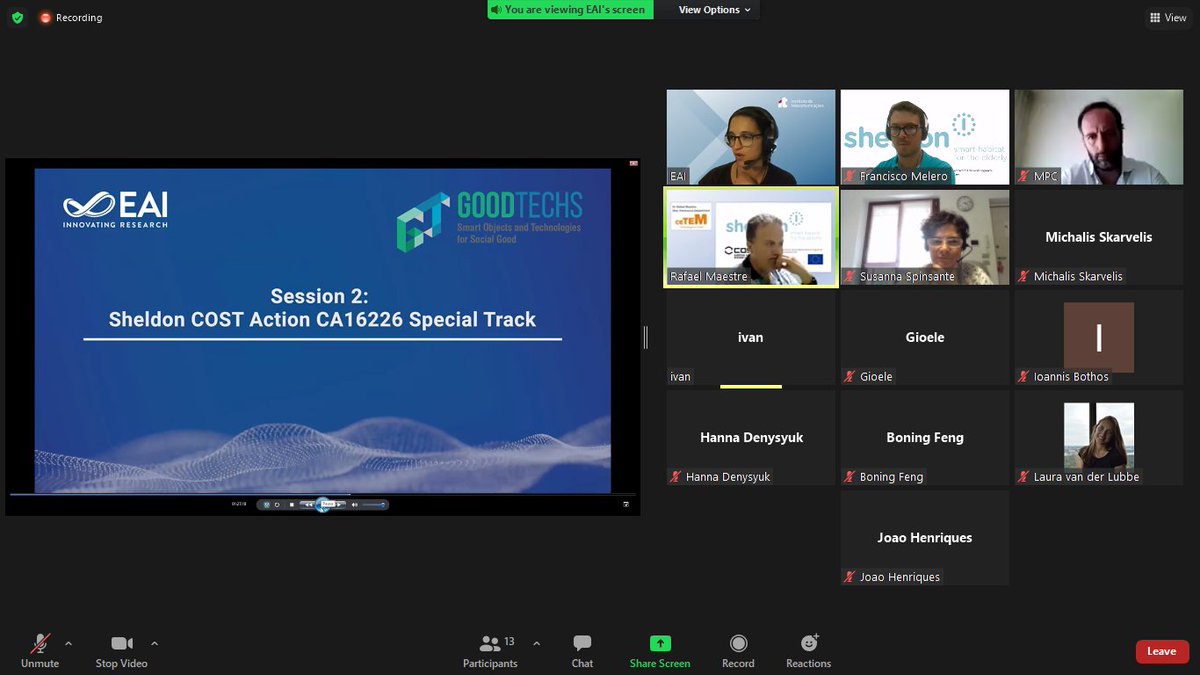Open audio options chevron next to Unmute
This screenshot has width=1200, height=675.
(68, 643)
